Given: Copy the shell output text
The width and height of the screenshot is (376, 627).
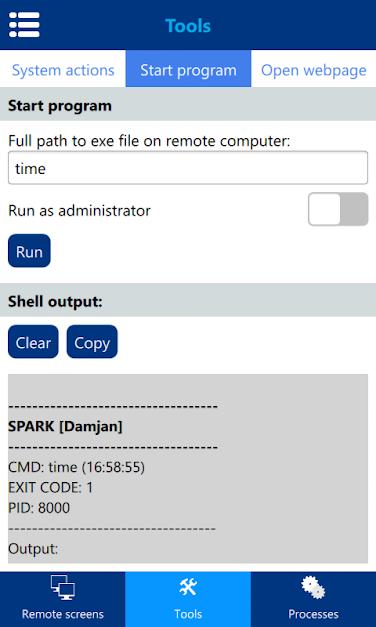Looking at the screenshot, I should [92, 342].
